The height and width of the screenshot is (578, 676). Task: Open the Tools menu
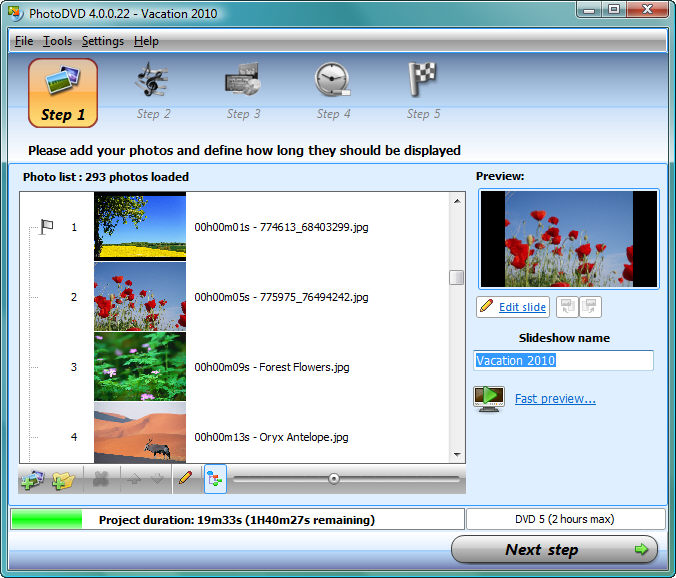click(x=57, y=41)
